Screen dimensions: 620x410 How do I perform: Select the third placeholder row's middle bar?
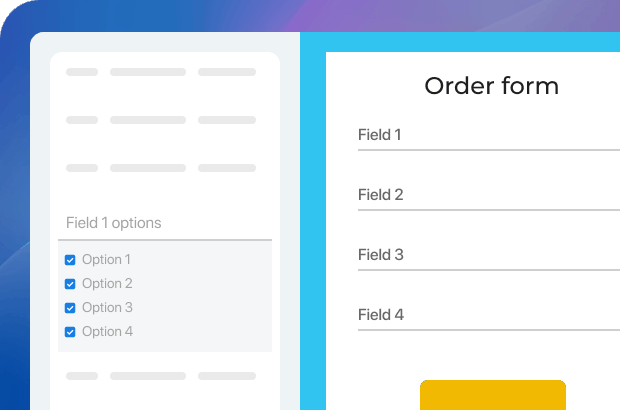click(148, 168)
